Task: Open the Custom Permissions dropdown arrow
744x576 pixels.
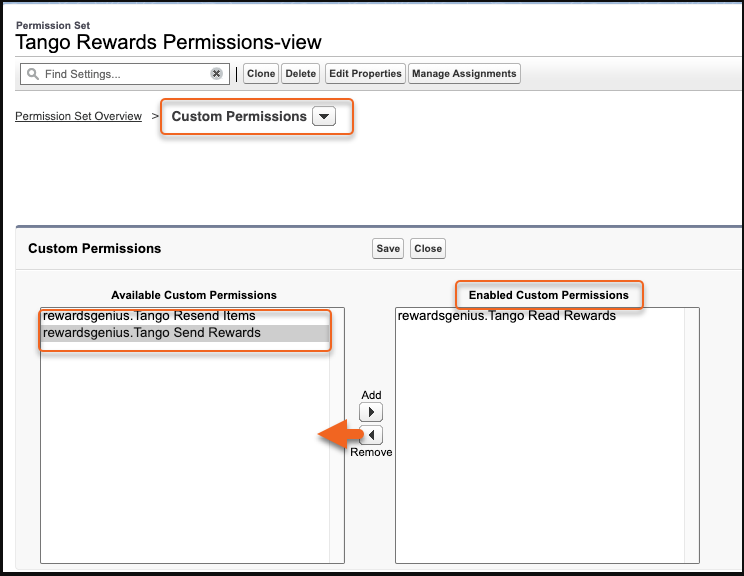Action: [x=324, y=116]
